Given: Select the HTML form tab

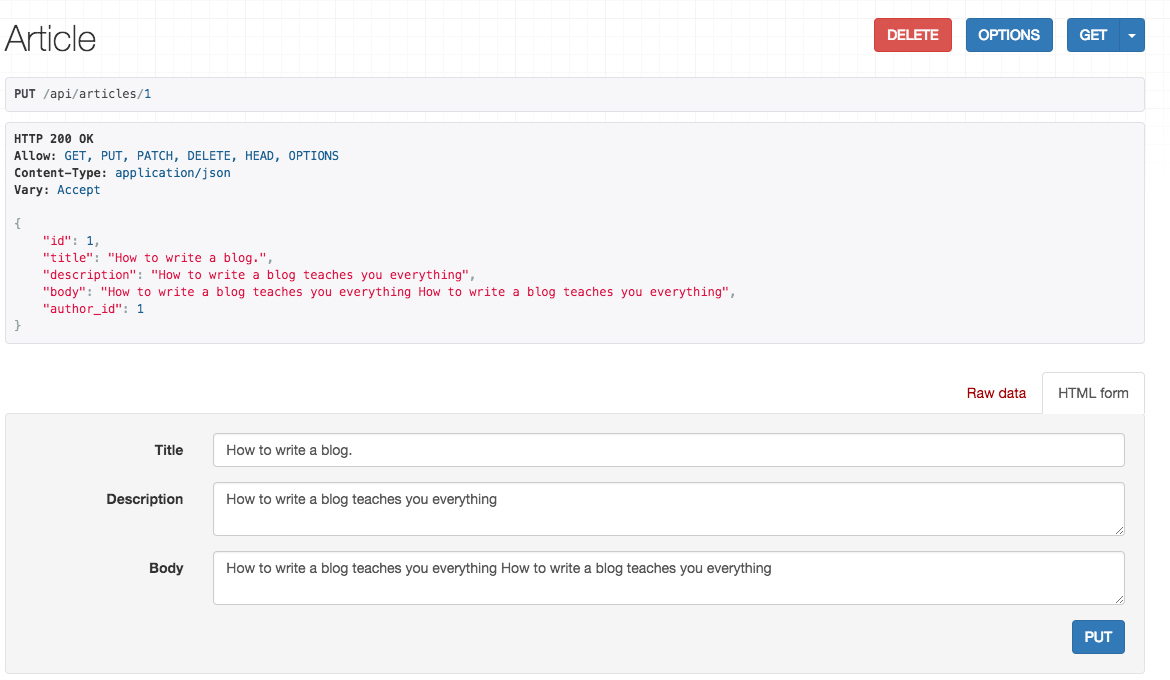Looking at the screenshot, I should pos(1093,393).
